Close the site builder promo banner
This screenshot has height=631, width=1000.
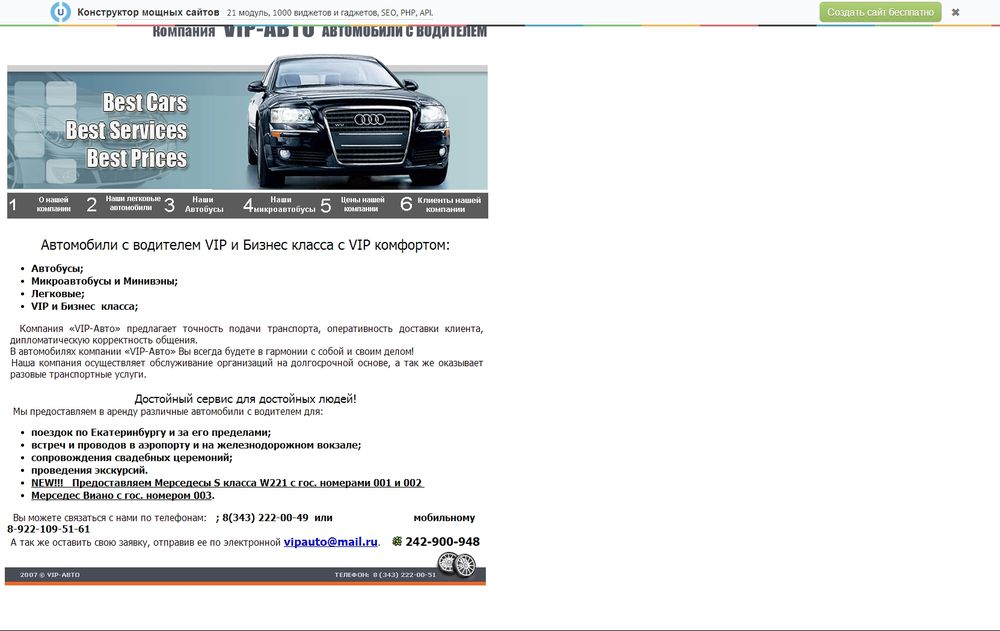pyautogui.click(x=955, y=12)
